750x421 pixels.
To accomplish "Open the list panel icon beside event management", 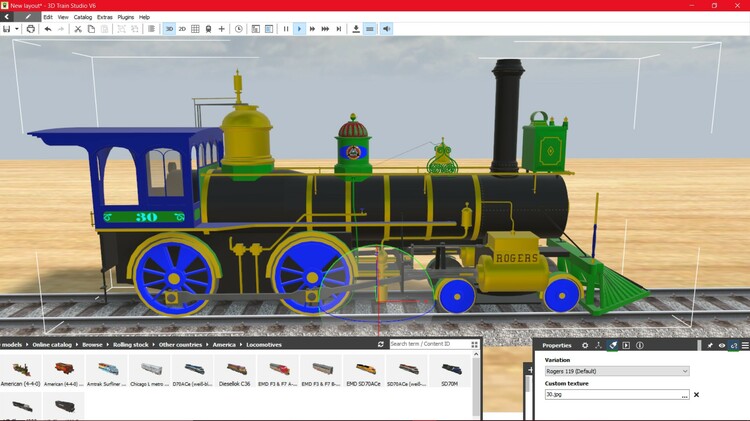I will (x=269, y=29).
